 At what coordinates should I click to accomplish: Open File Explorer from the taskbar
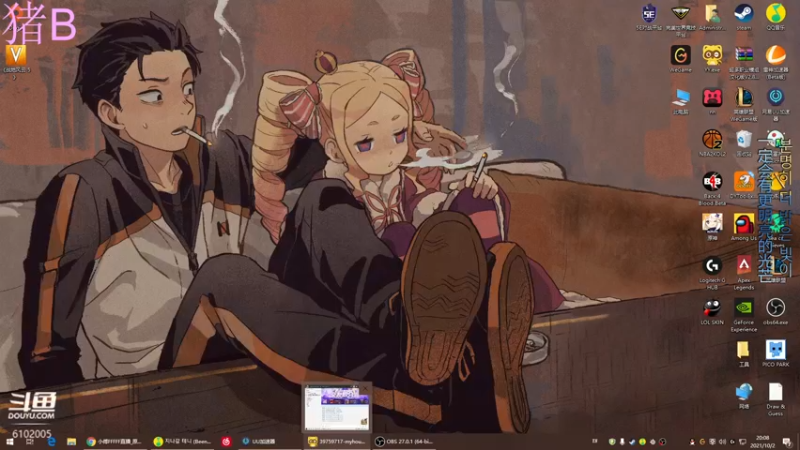click(x=71, y=442)
